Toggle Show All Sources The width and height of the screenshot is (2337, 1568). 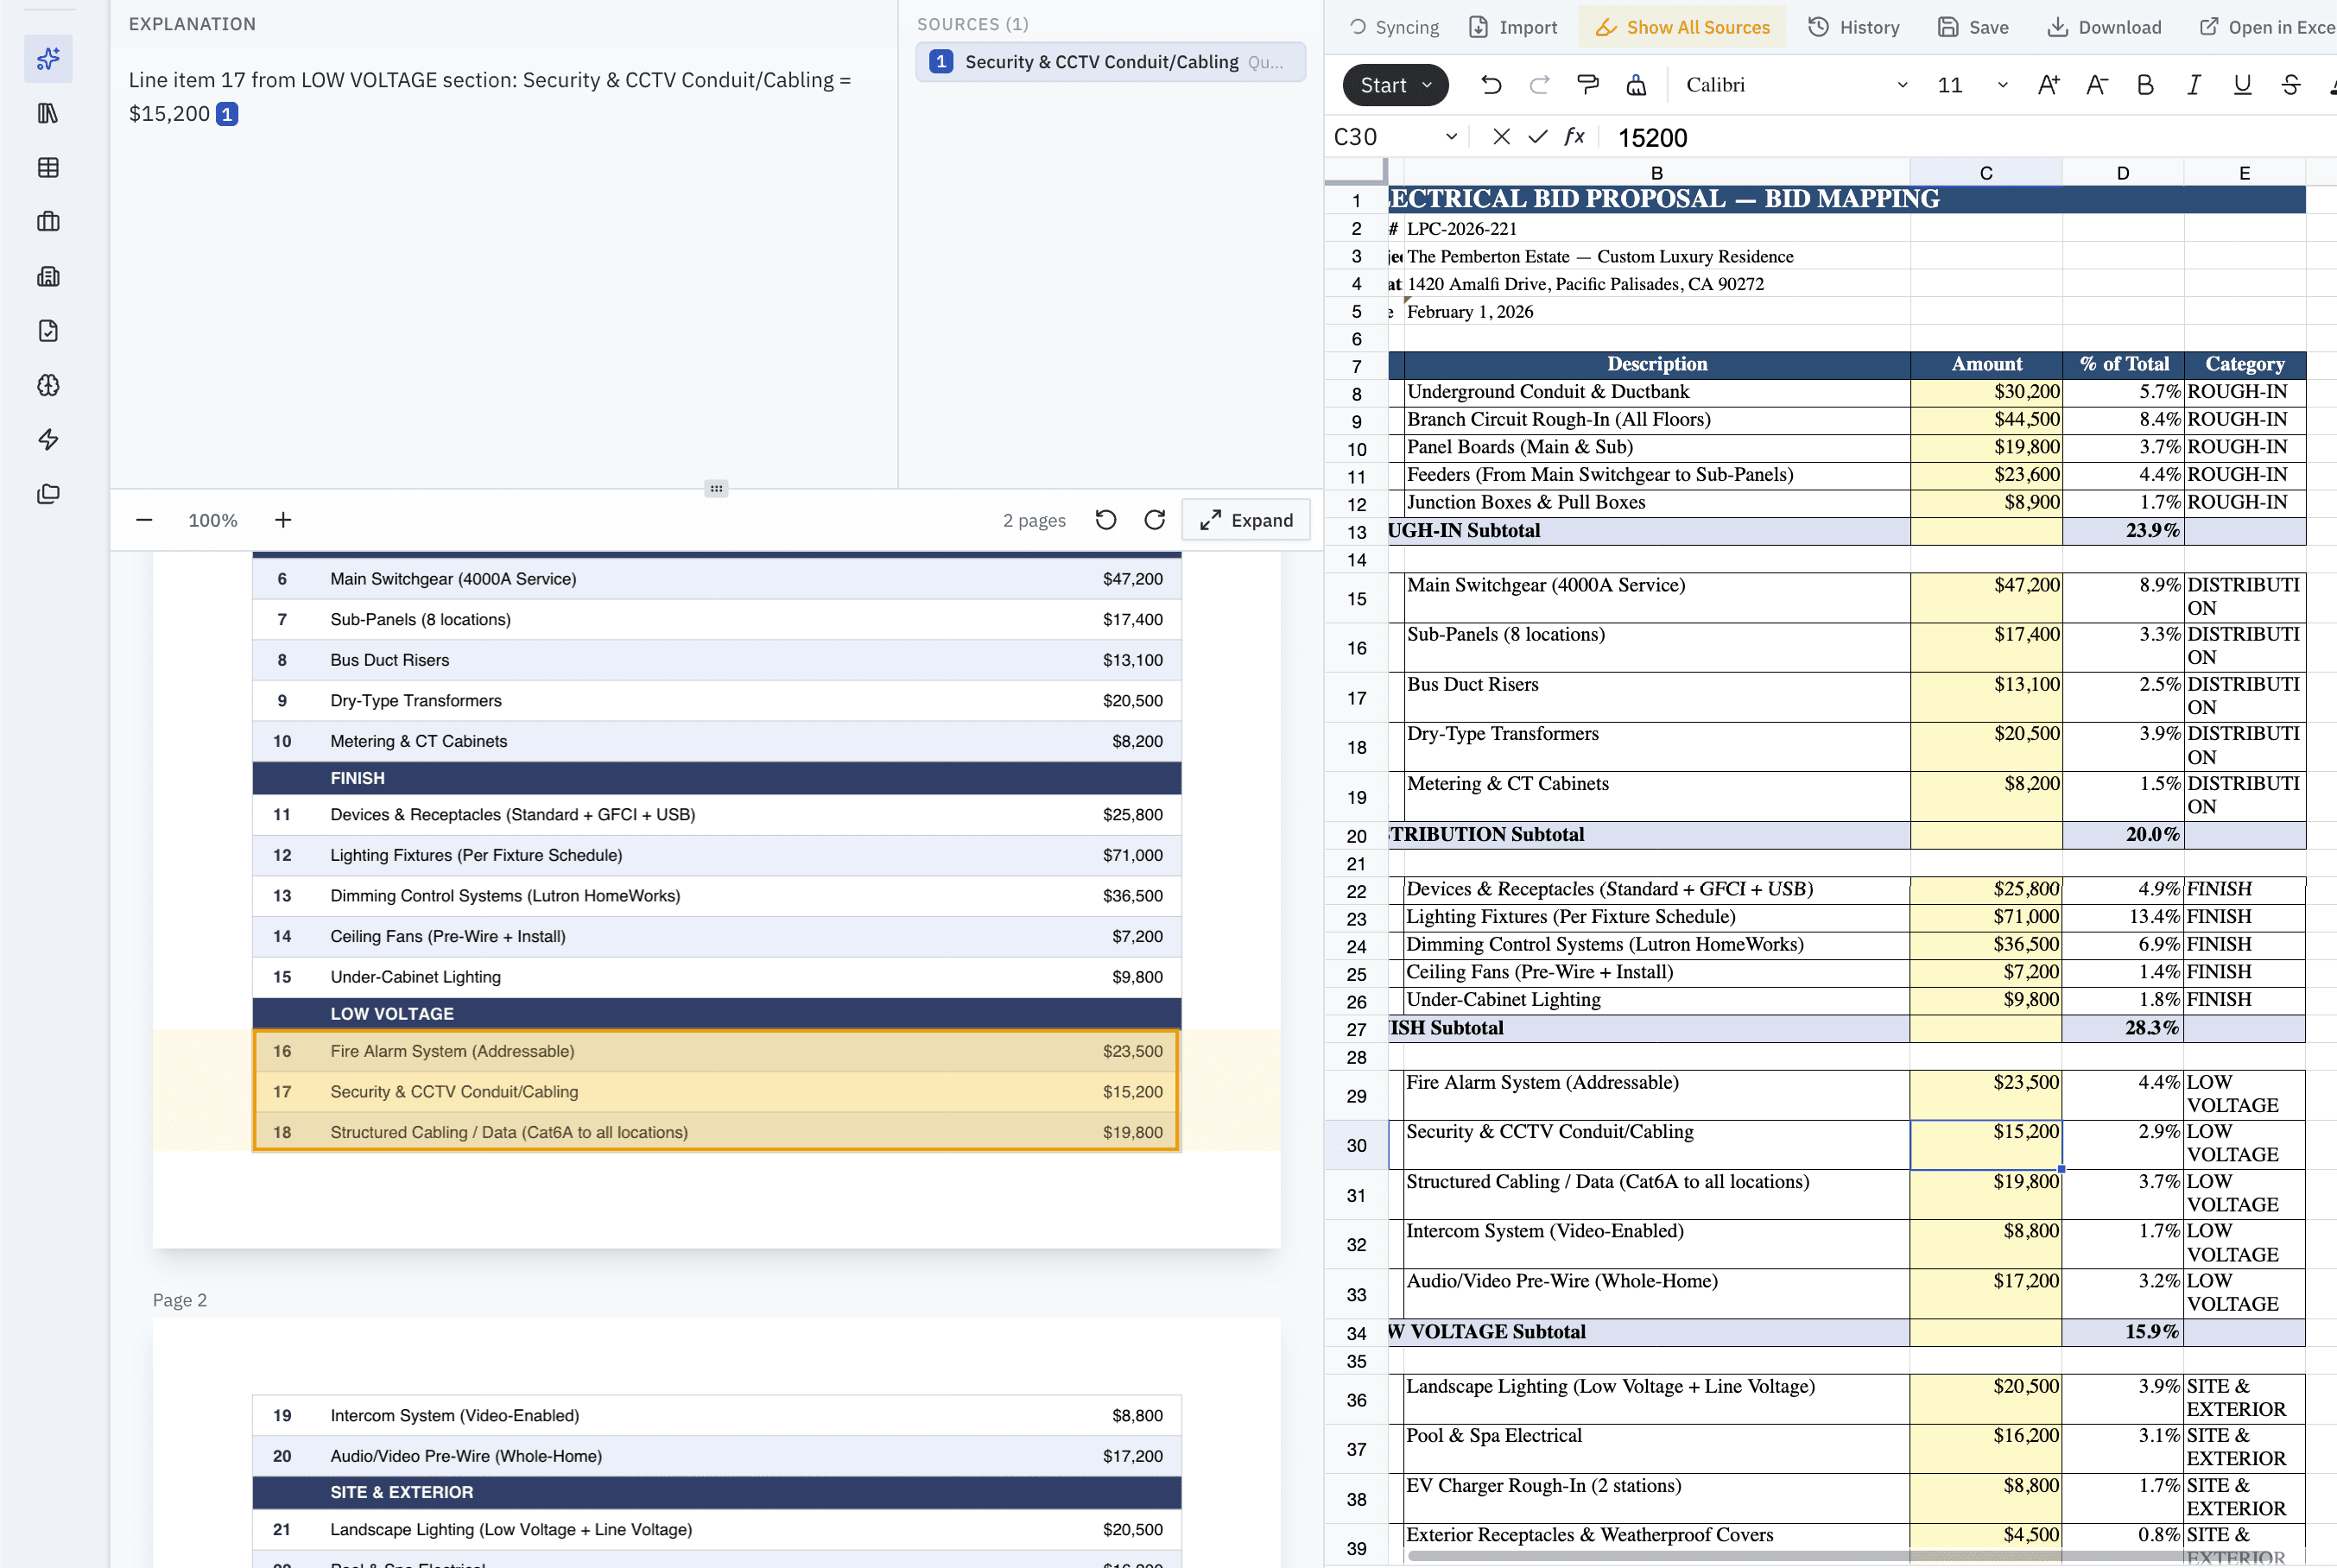pos(1682,27)
